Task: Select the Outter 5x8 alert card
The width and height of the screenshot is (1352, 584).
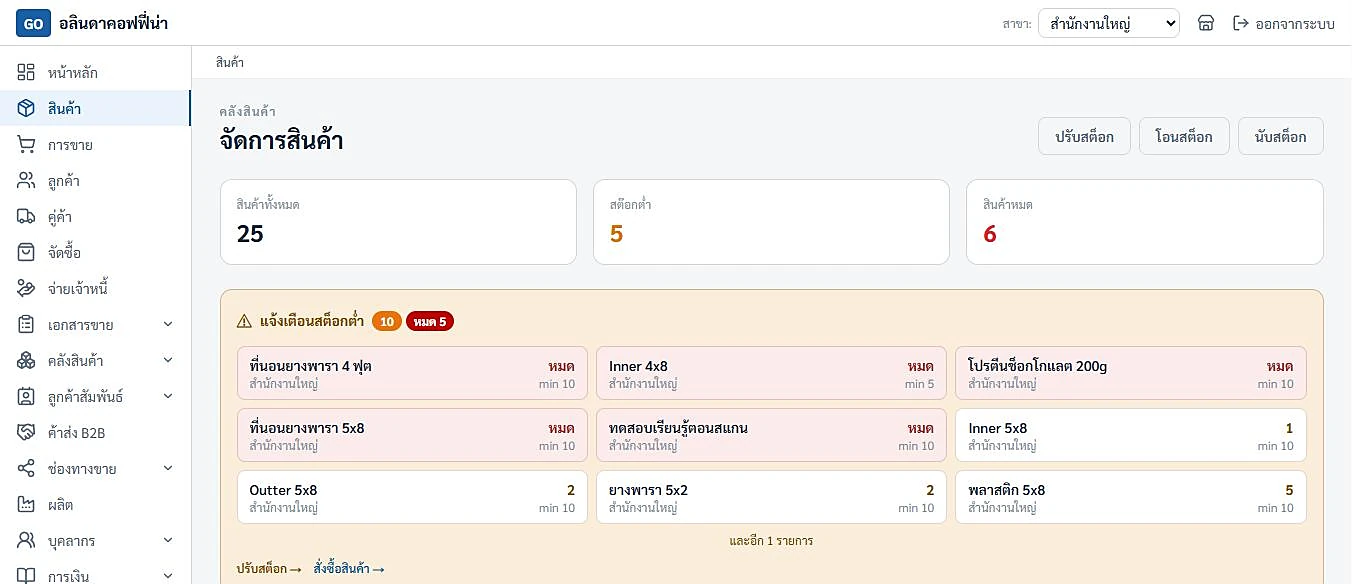Action: point(412,497)
